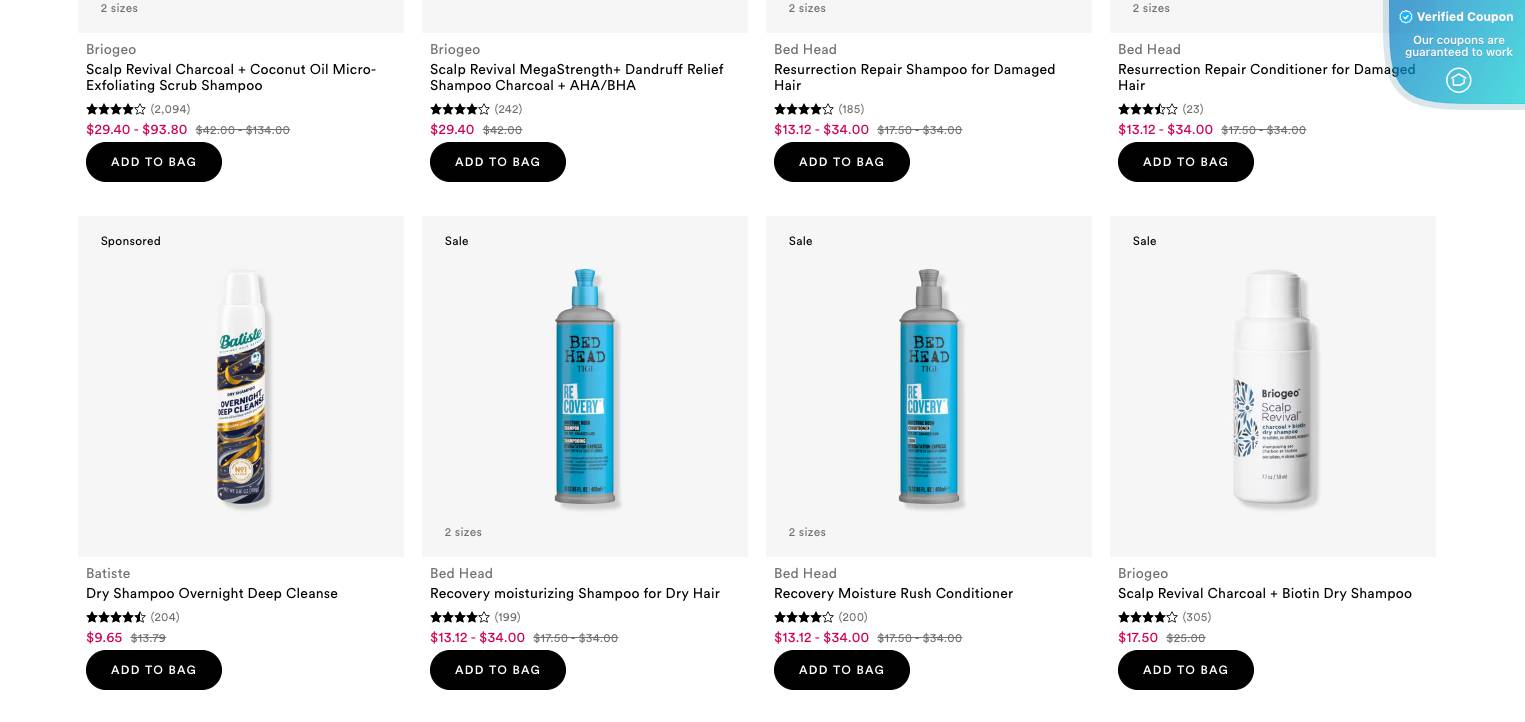Click the Verified Coupon checkmark badge icon
The height and width of the screenshot is (722, 1525).
[x=1407, y=17]
